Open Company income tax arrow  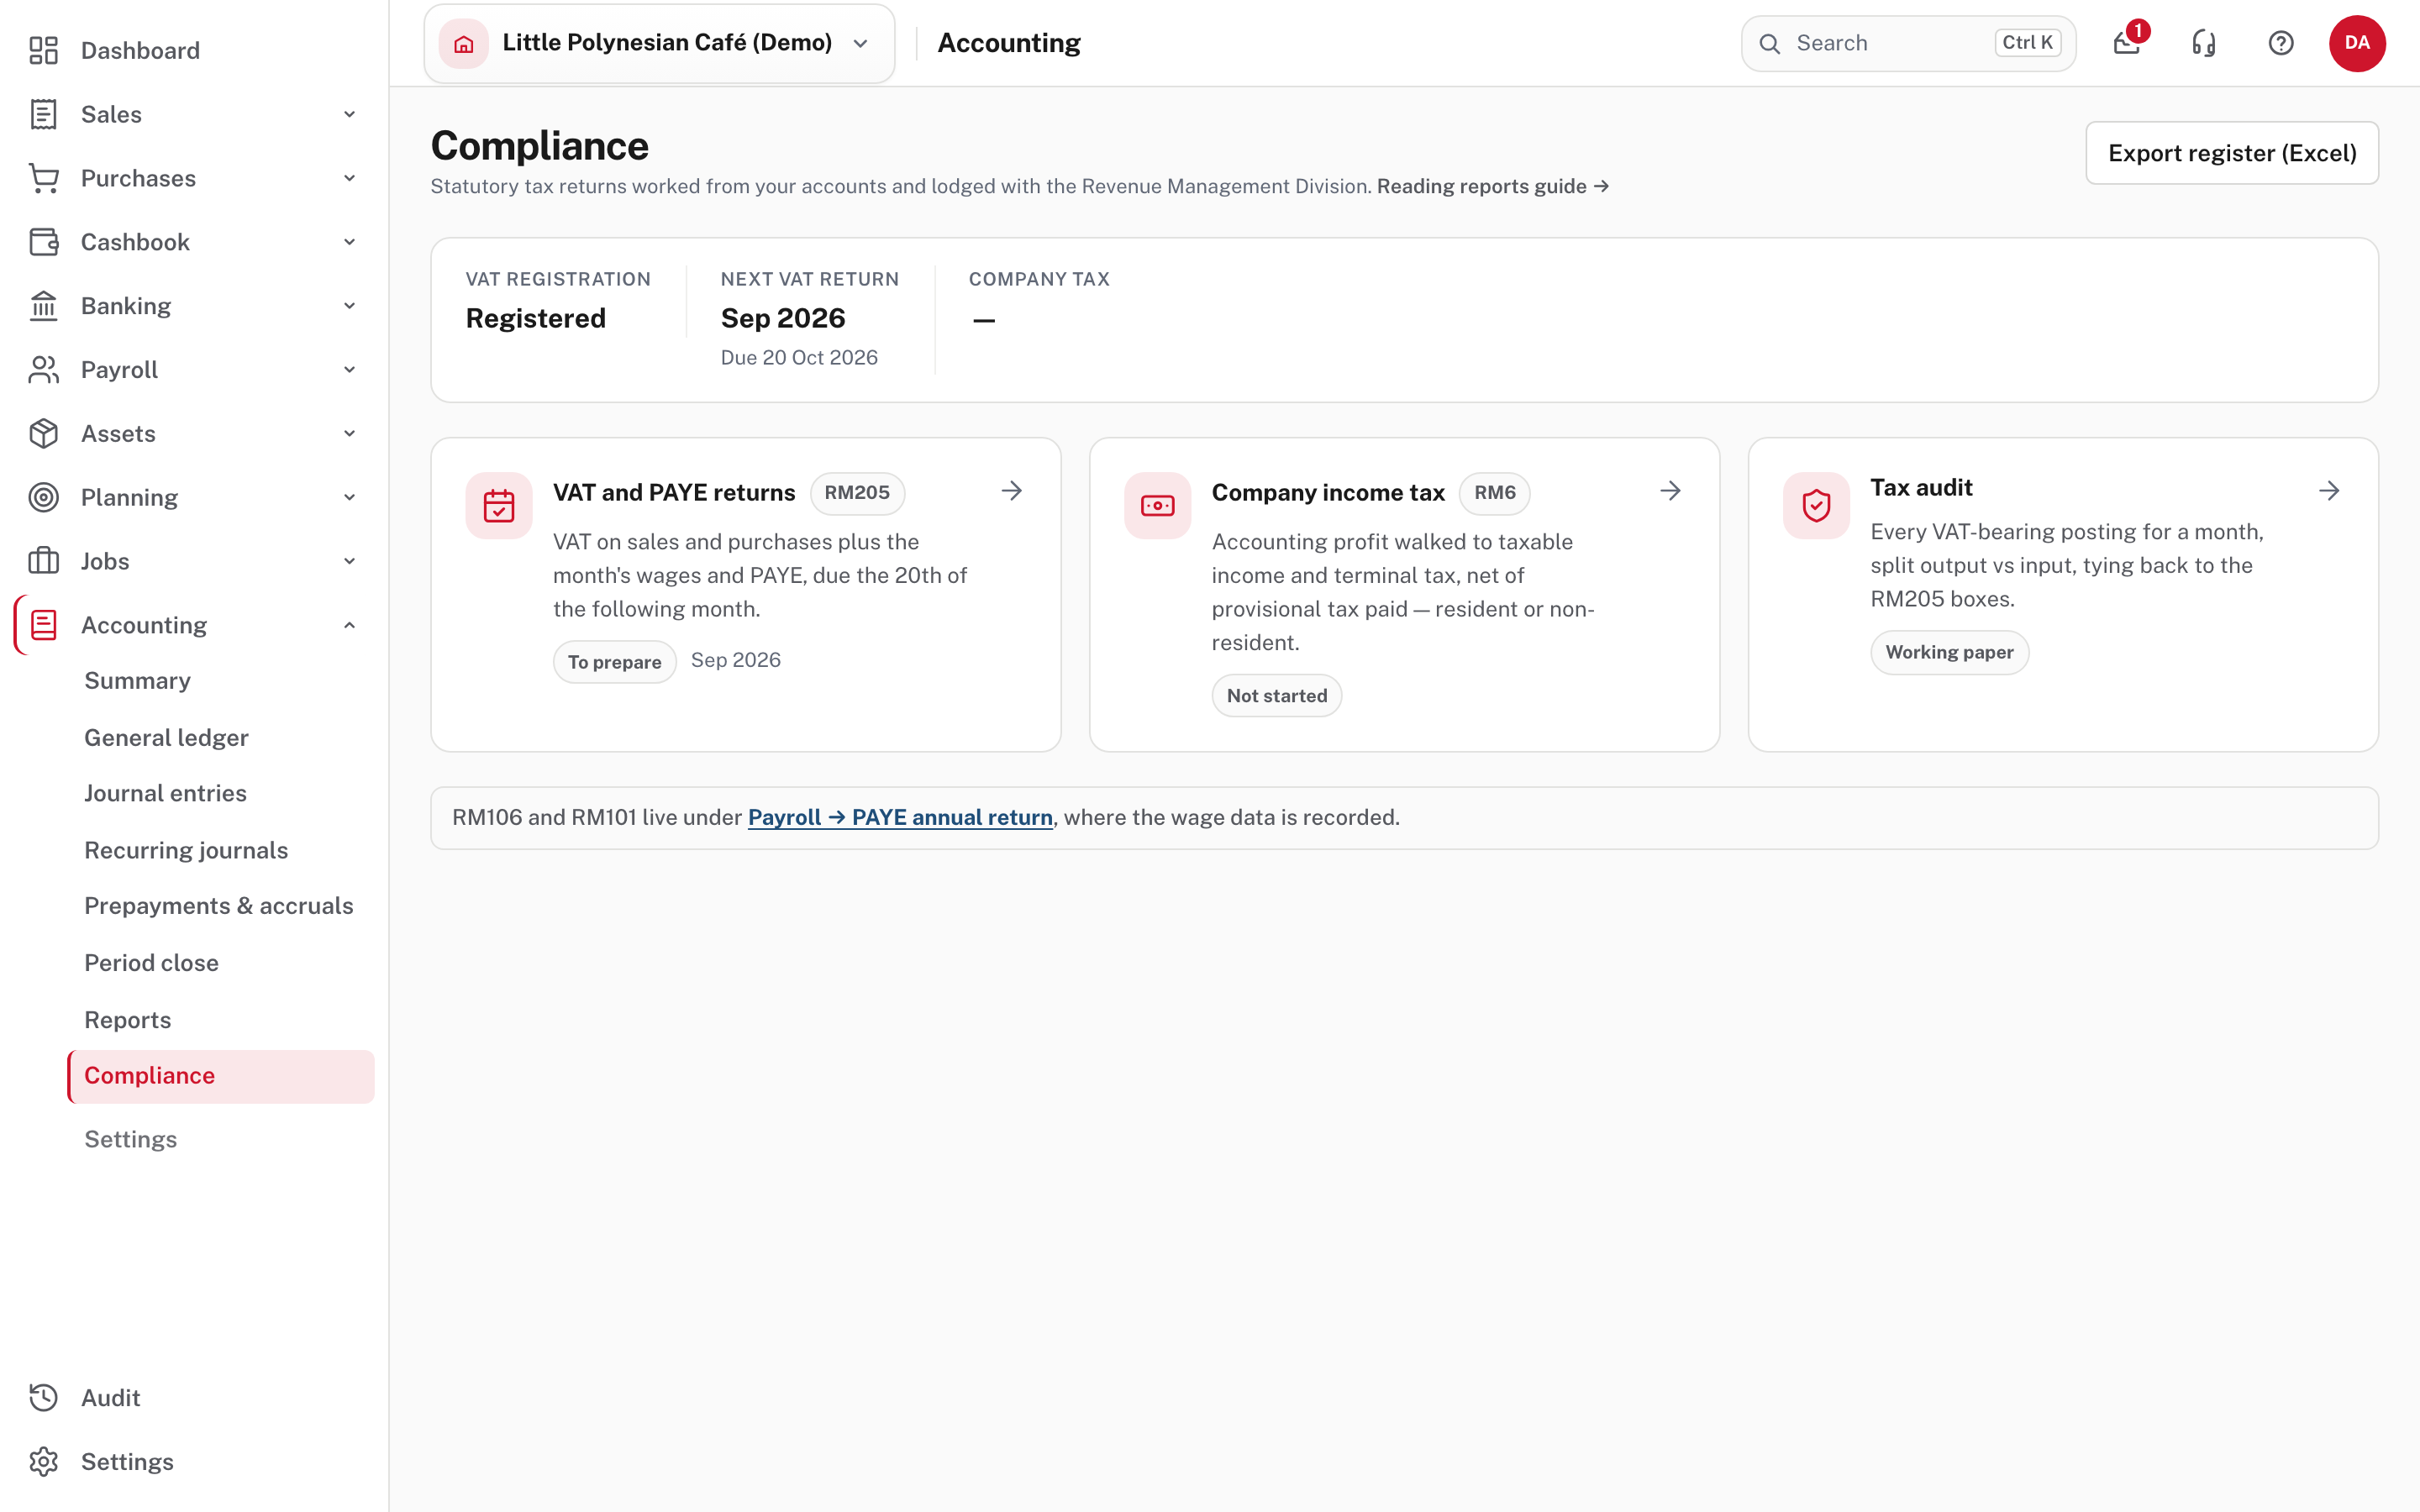click(1670, 491)
